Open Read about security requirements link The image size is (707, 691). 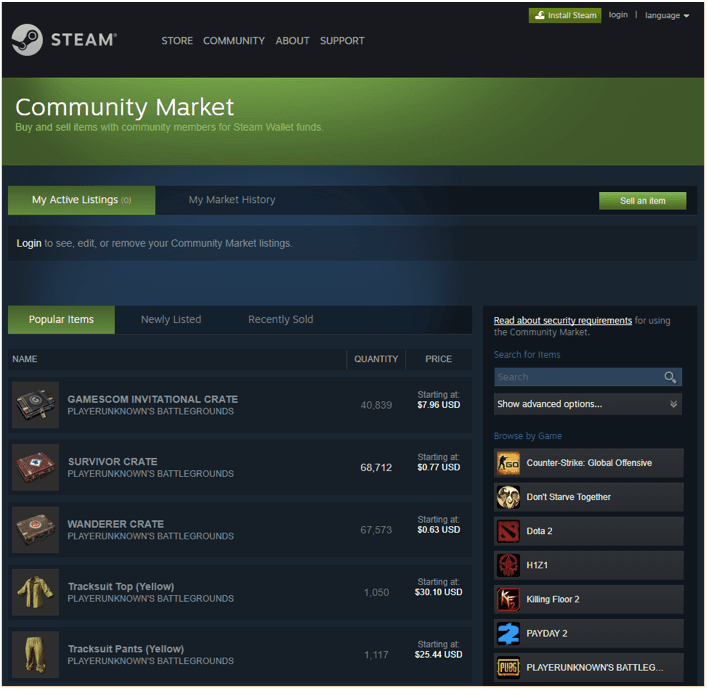pos(563,320)
